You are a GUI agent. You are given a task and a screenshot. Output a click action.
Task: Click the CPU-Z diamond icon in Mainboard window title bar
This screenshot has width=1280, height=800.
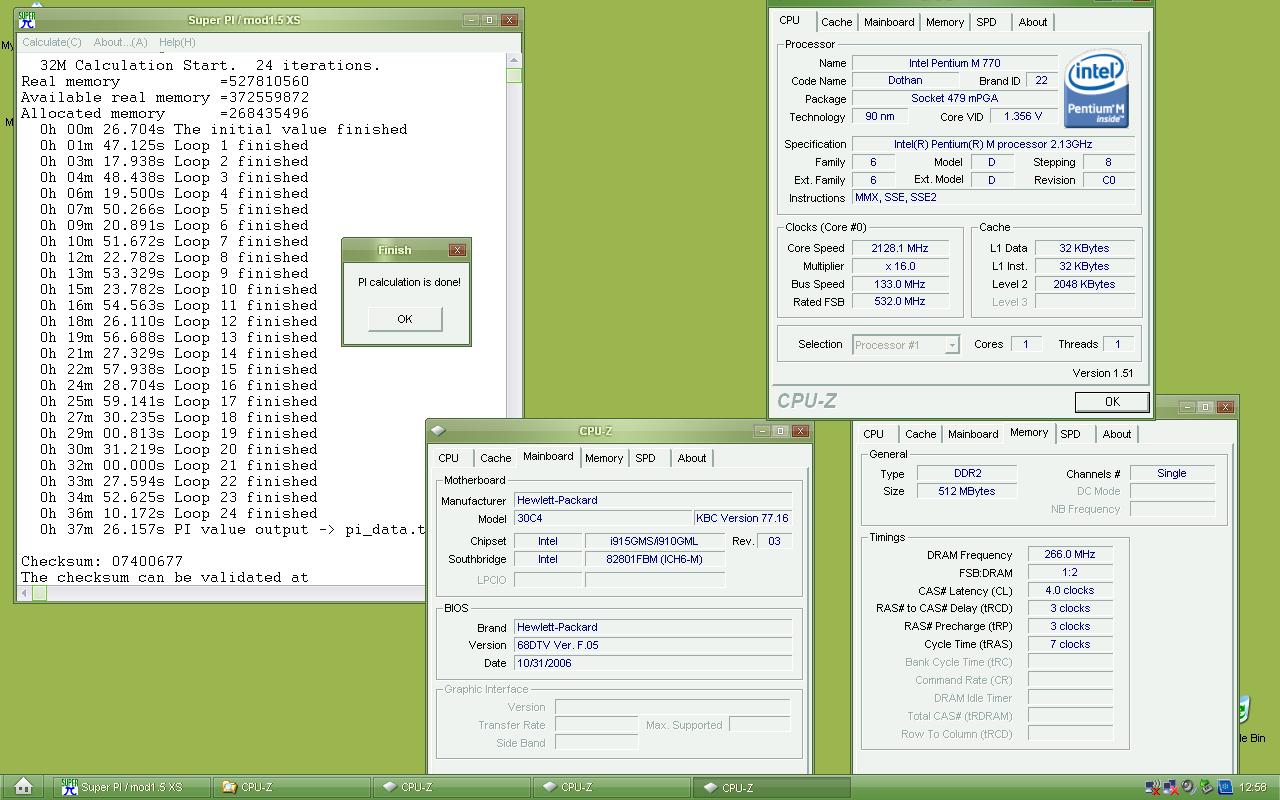[x=438, y=431]
